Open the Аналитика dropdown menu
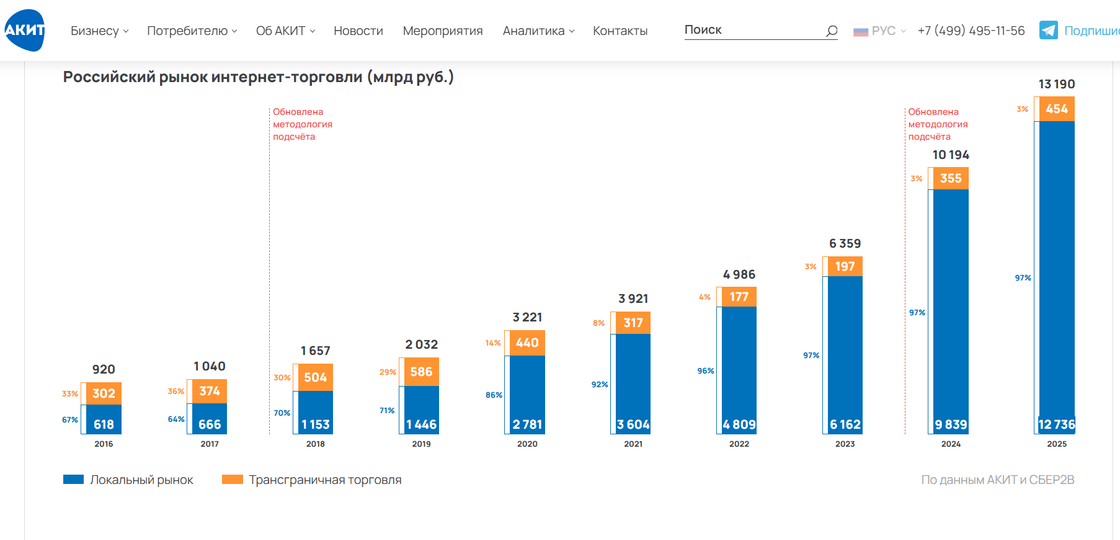This screenshot has height=540, width=1120. (538, 31)
